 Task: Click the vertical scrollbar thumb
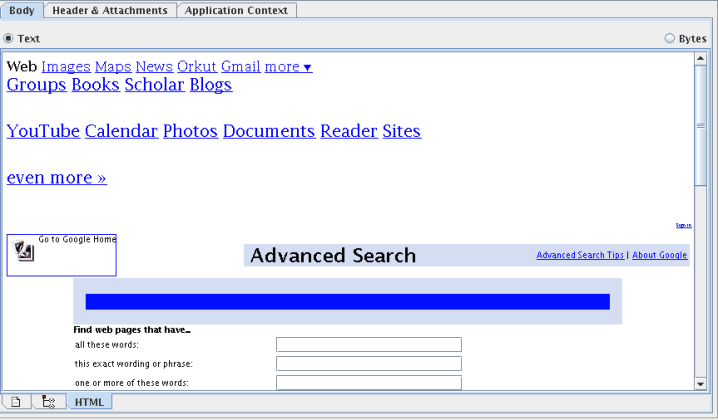coord(700,125)
